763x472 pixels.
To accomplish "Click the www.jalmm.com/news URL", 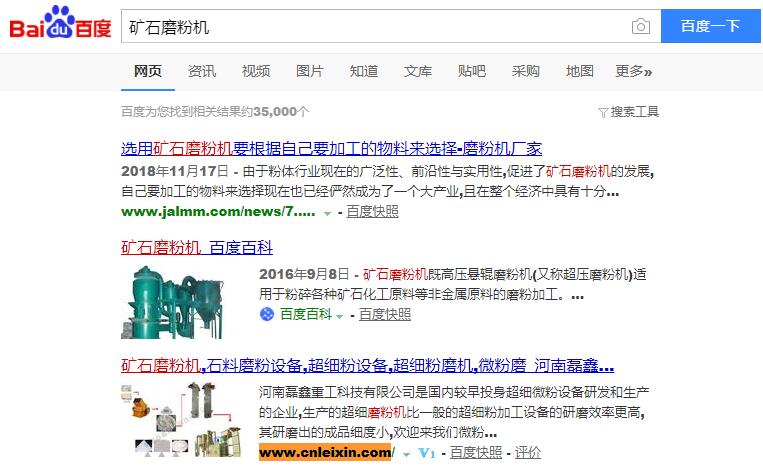I will 218,212.
